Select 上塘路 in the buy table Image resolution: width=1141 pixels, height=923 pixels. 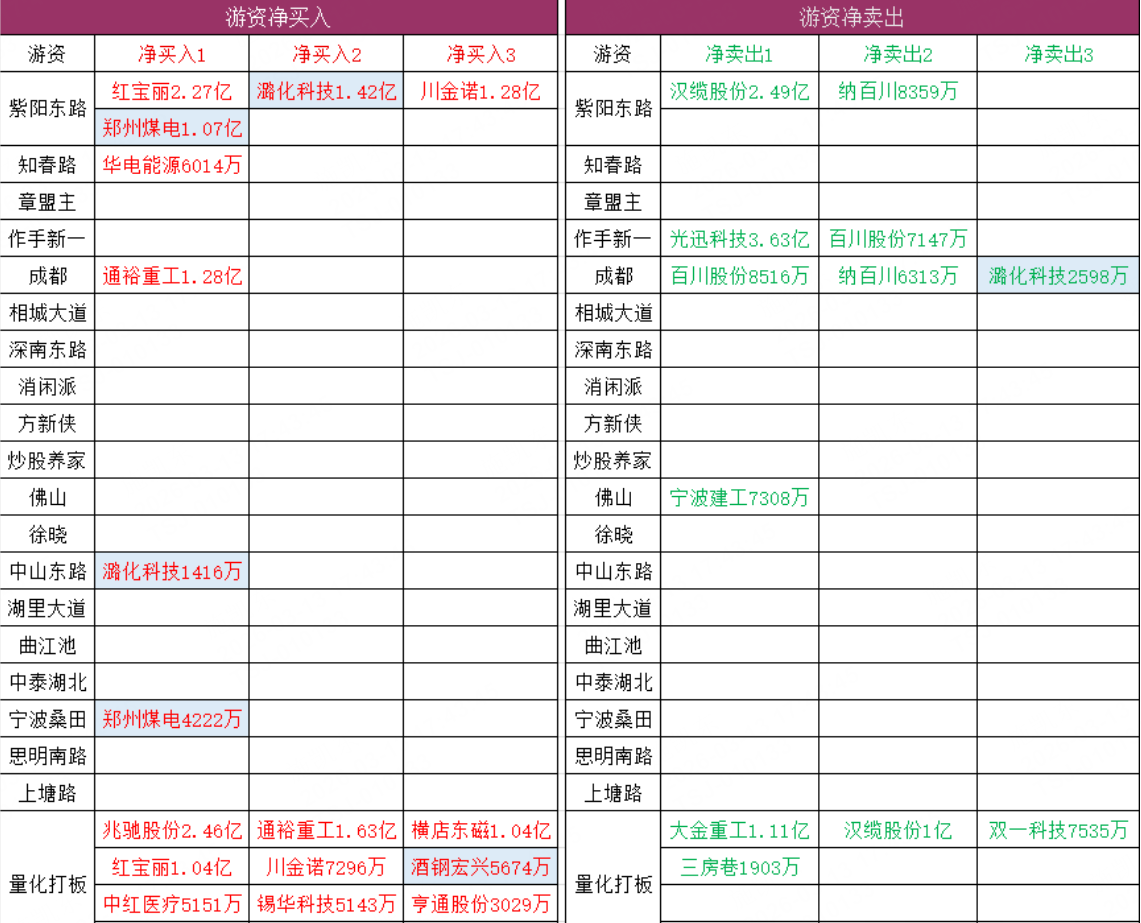point(47,793)
